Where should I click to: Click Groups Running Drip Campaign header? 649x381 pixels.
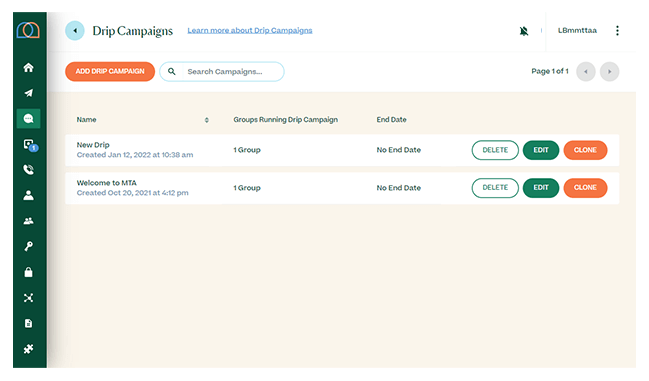286,120
